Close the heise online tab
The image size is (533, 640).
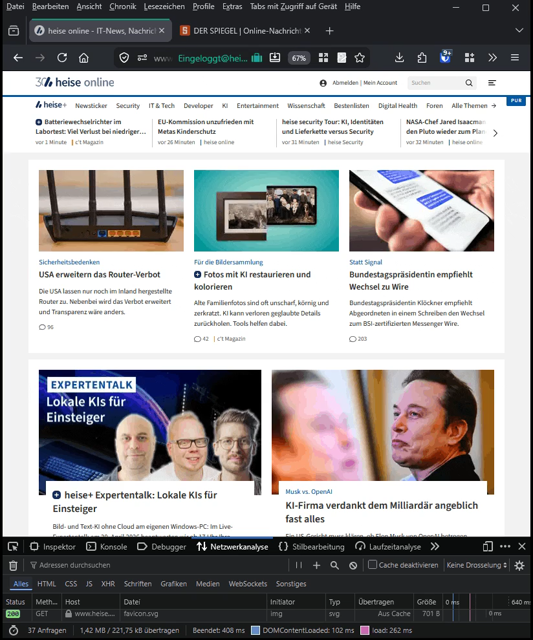coord(162,31)
